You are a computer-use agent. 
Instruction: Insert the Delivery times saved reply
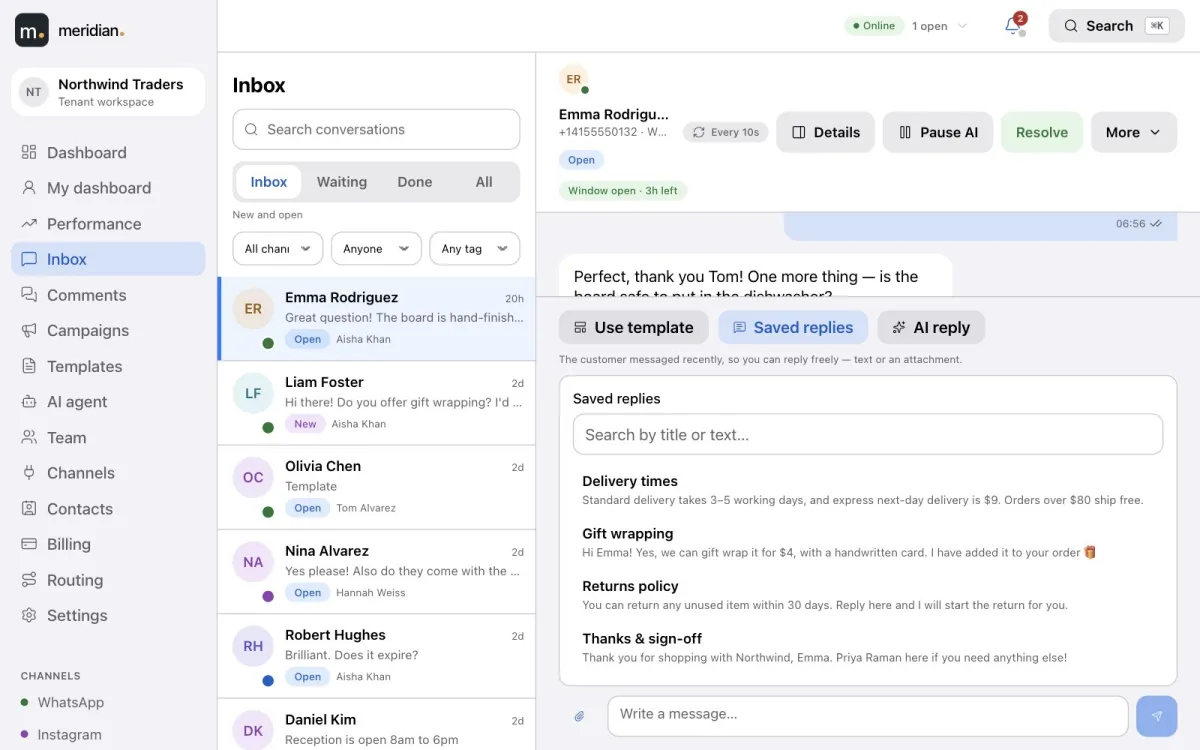tap(868, 490)
